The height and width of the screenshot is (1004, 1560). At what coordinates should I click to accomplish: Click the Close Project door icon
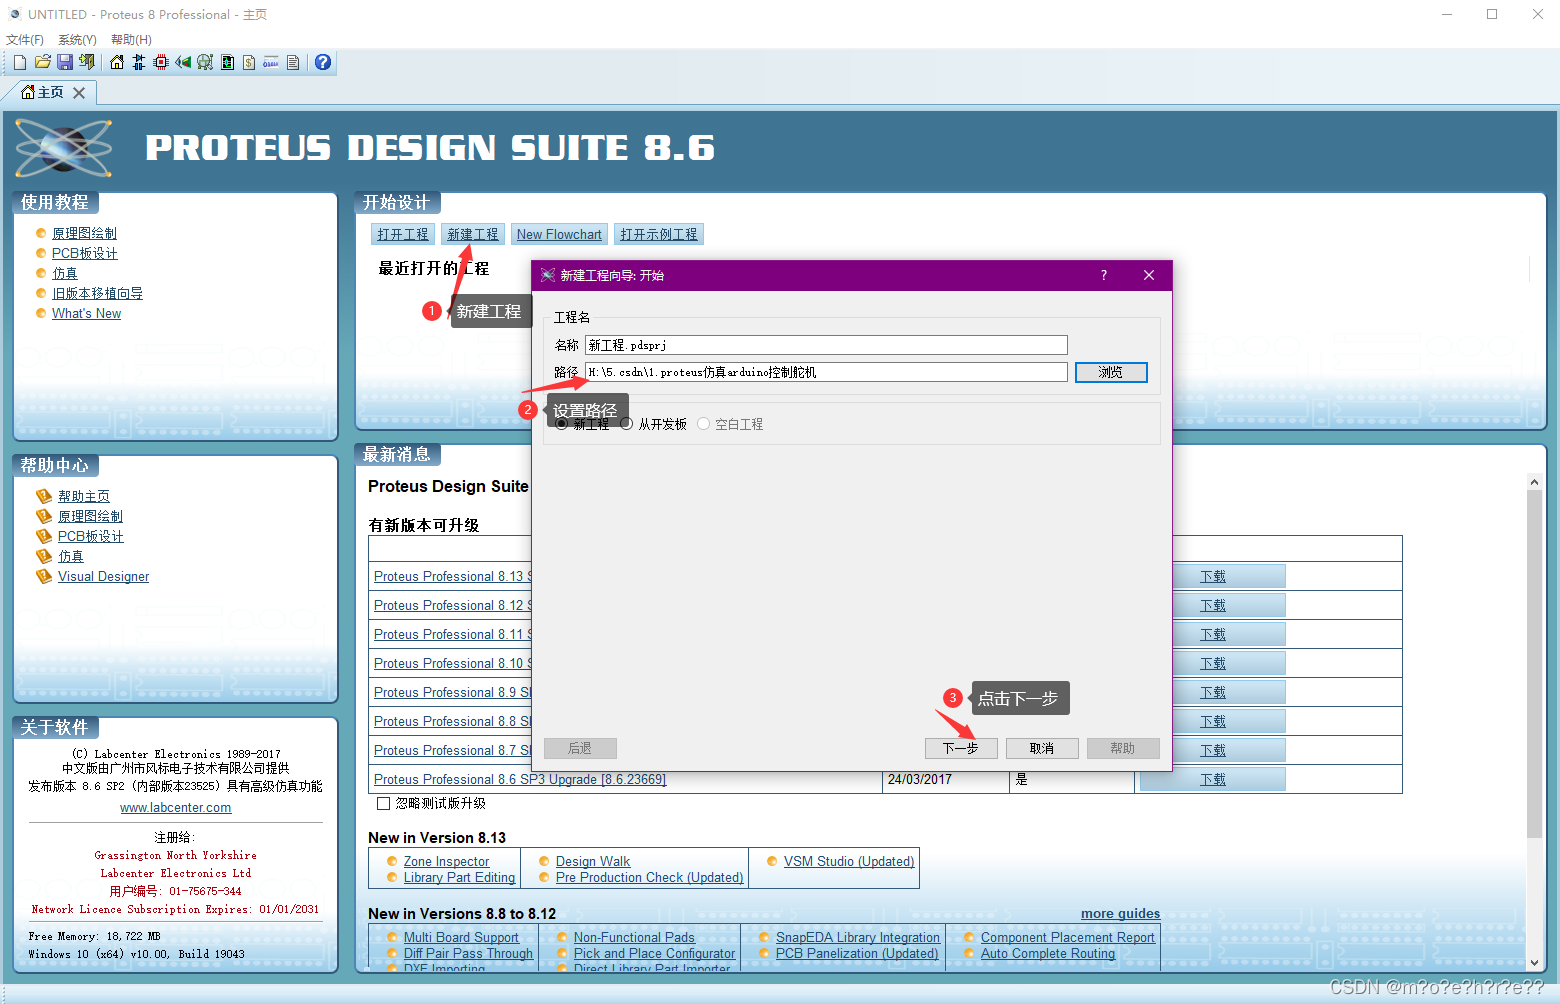(x=87, y=62)
